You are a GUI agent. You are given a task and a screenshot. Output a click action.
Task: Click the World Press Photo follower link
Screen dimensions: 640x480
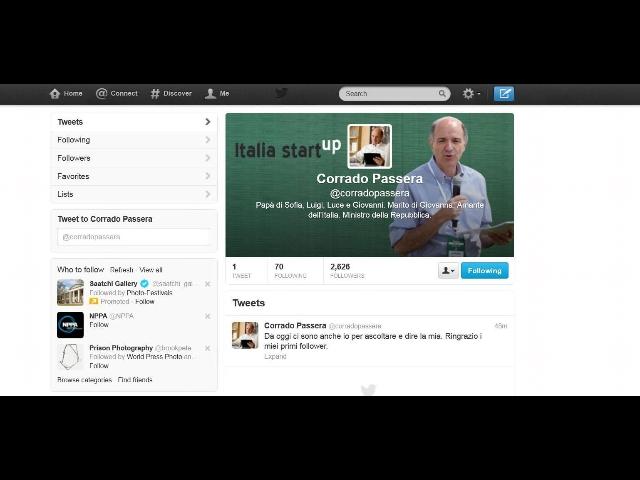[154, 357]
